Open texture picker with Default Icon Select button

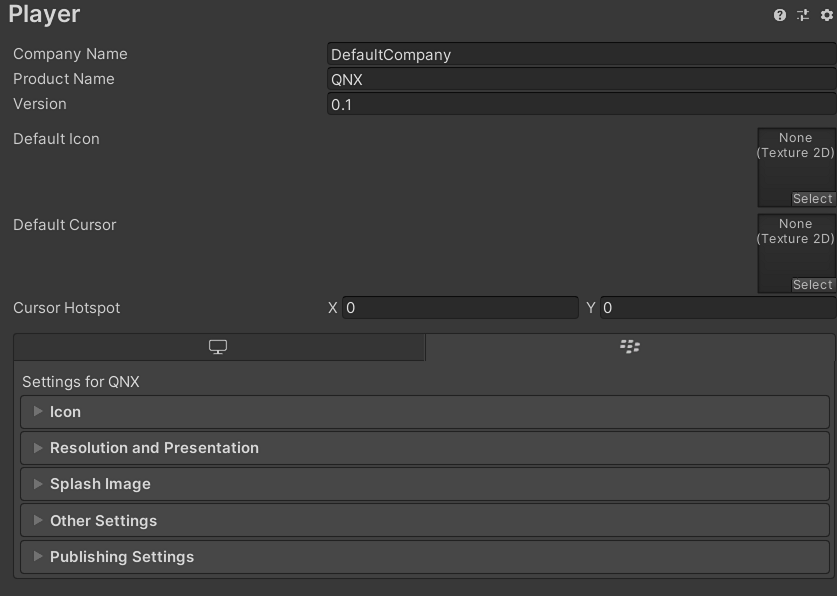tap(813, 199)
